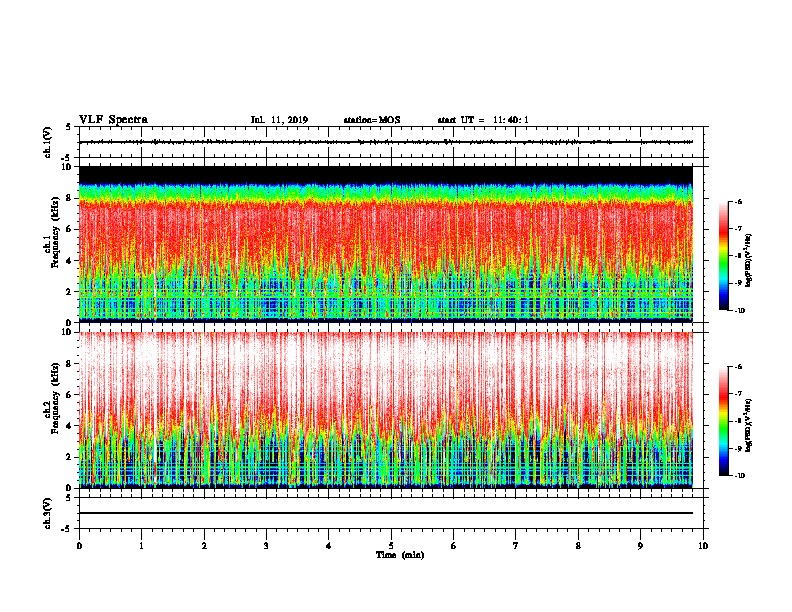The height and width of the screenshot is (612, 792).
Task: Click the flat ch.3 voltage trace
Action: (x=386, y=513)
